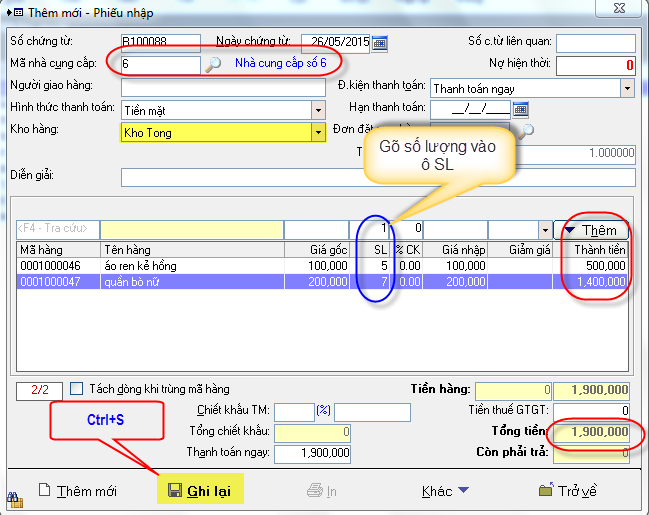649x515 pixels.
Task: Click the Nhà cung cấp số 6 link
Action: coord(281,64)
